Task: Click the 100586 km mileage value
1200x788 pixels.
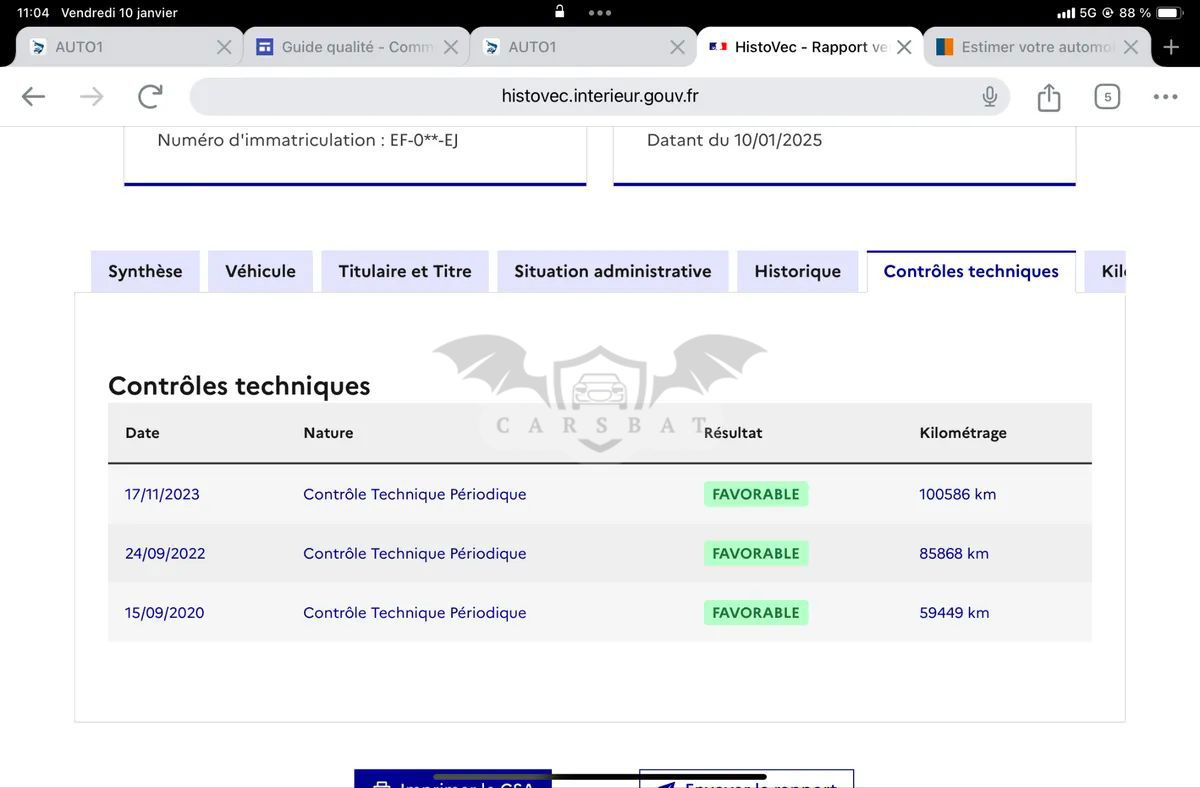Action: click(958, 494)
